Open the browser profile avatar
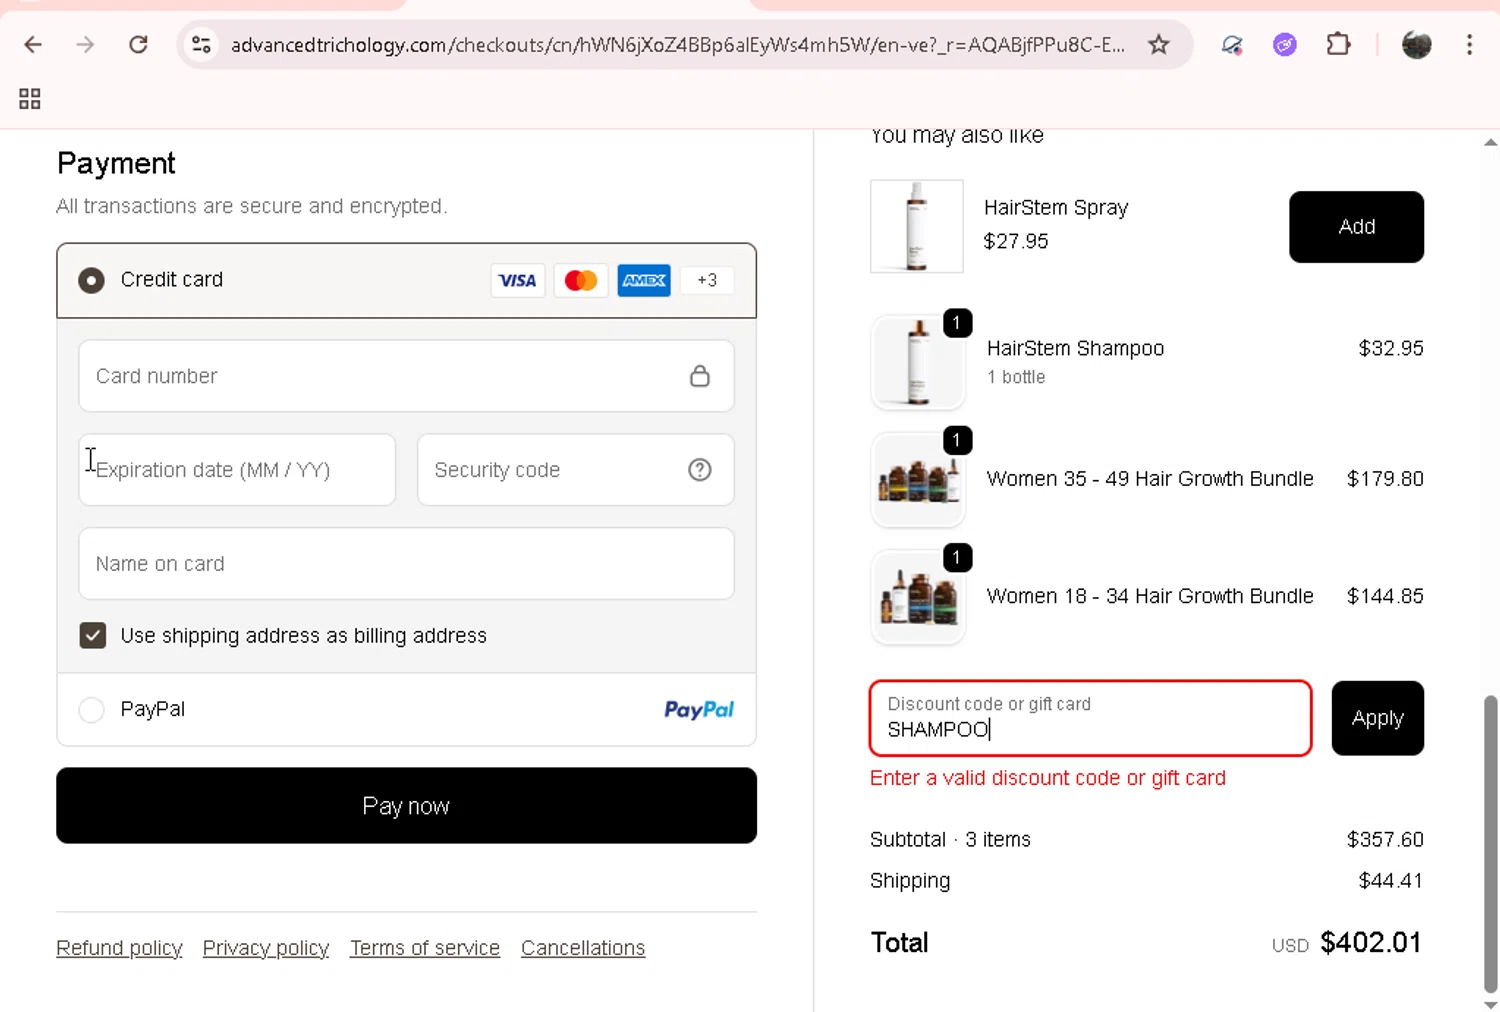The image size is (1500, 1012). point(1416,44)
